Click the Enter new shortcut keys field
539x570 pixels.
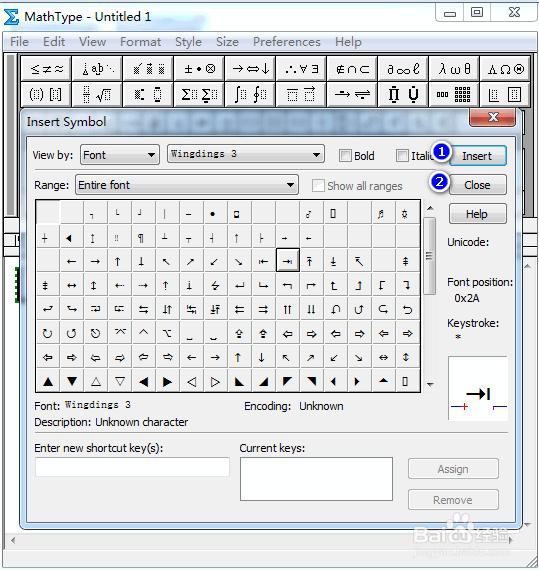coord(132,467)
